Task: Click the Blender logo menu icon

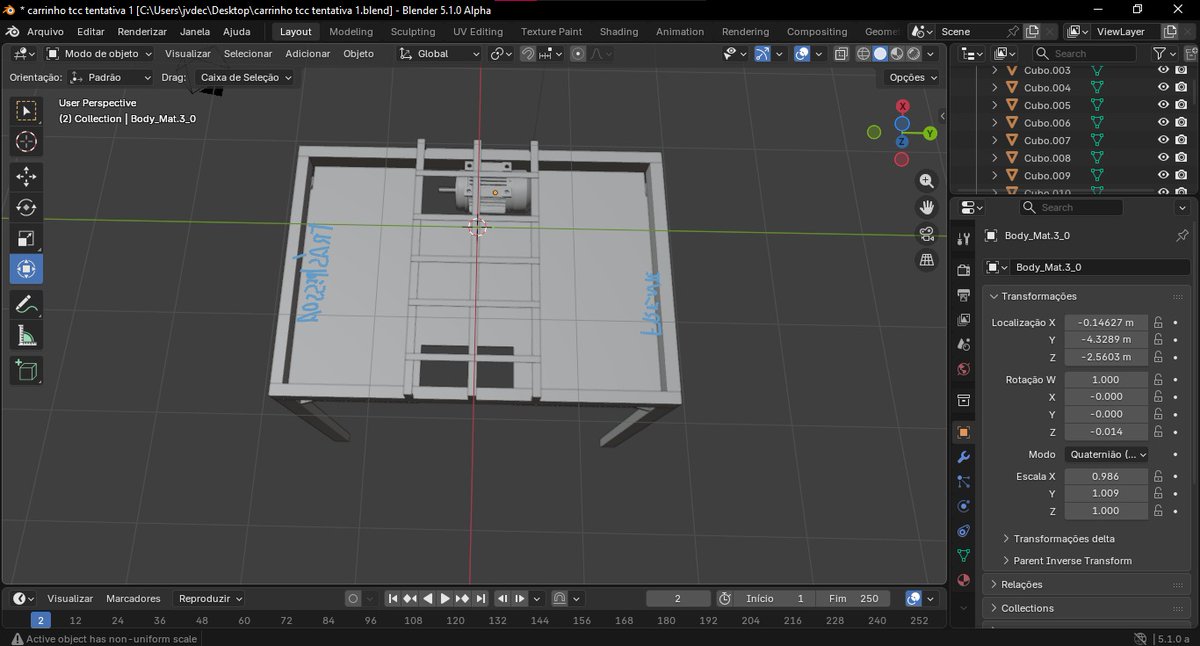Action: pos(13,31)
